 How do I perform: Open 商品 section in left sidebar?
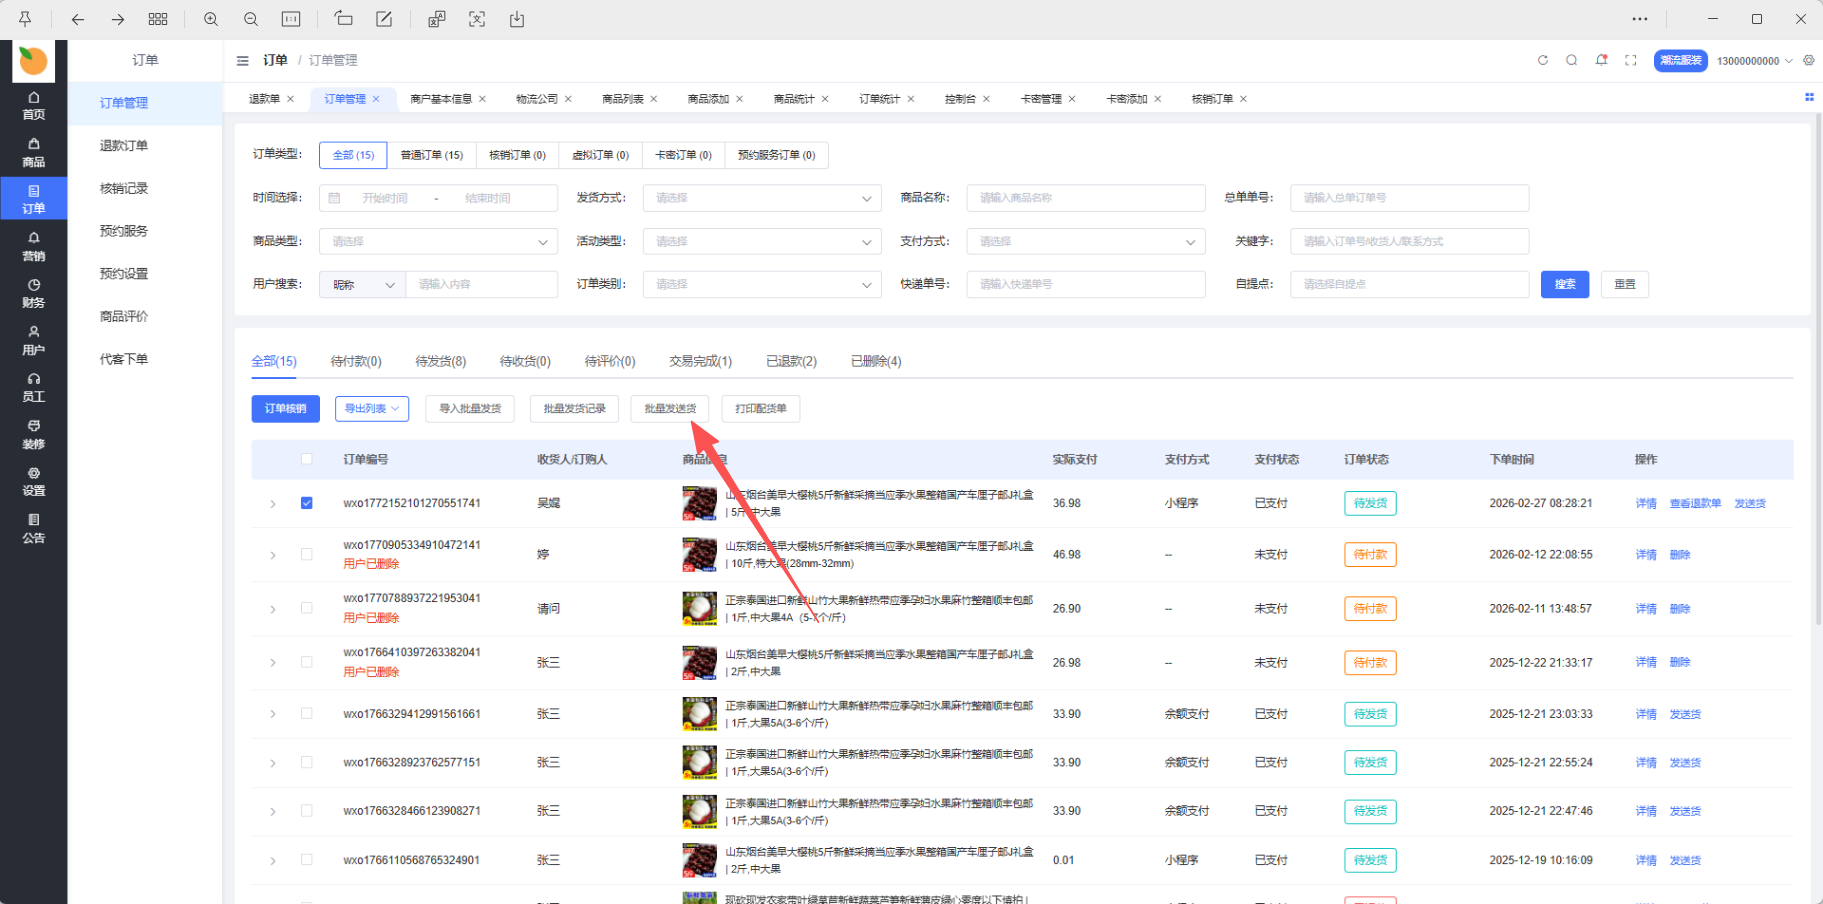[x=34, y=152]
